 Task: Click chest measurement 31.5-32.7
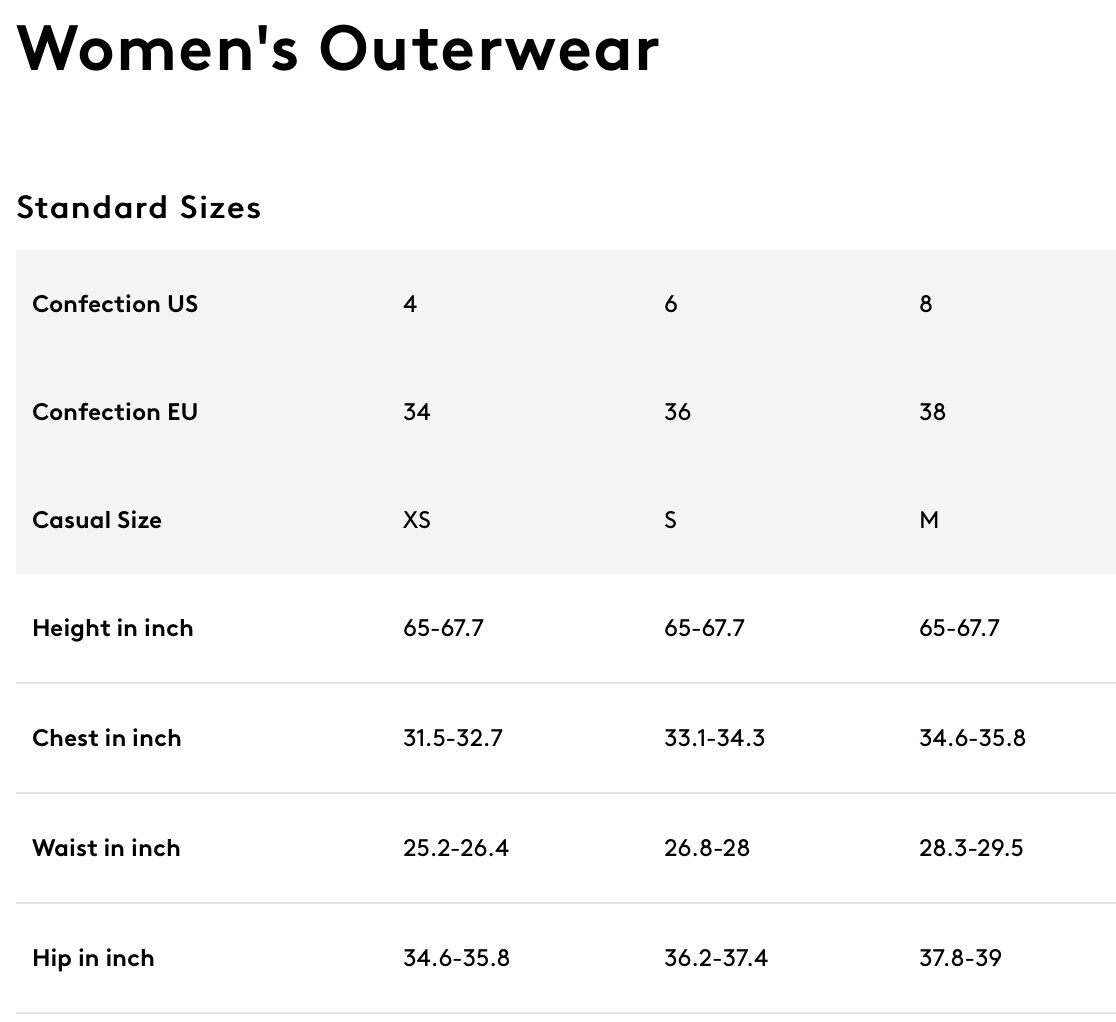pyautogui.click(x=453, y=738)
